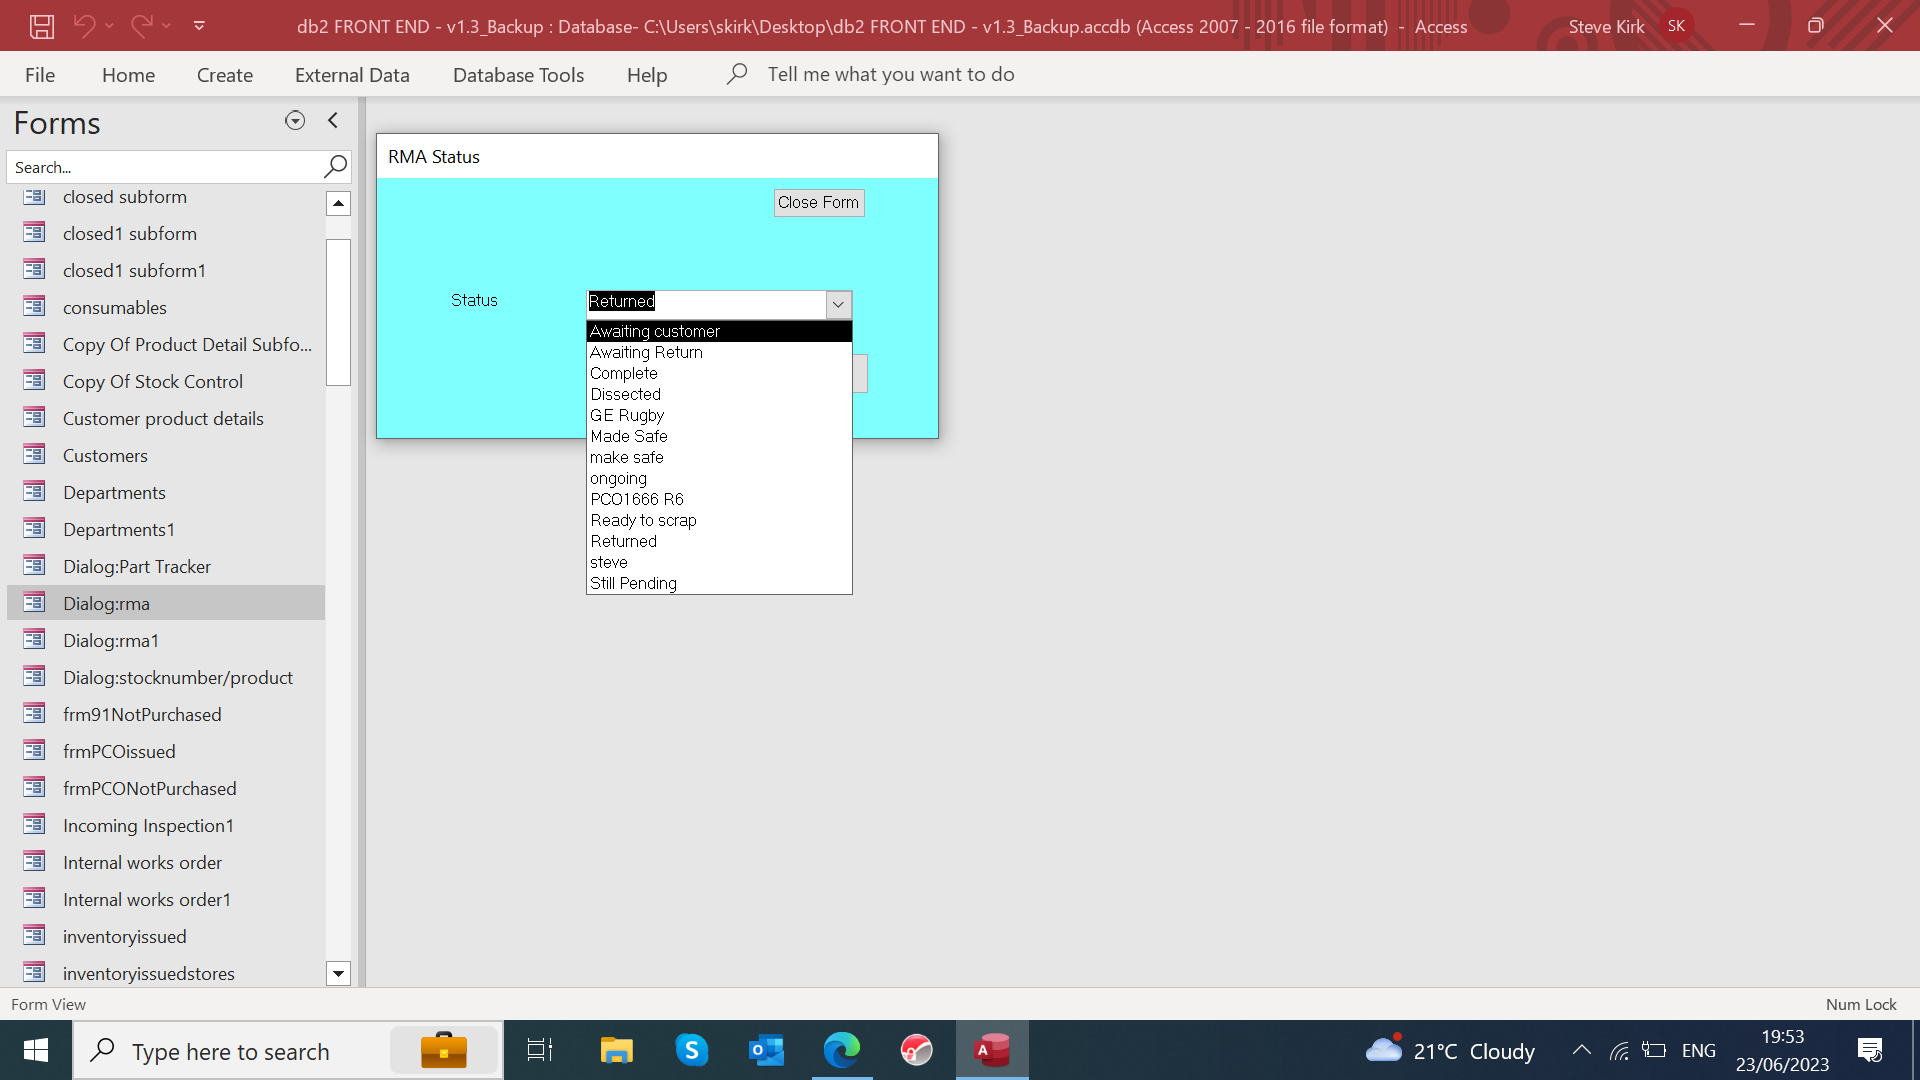
Task: Open the Dialog:rma1 form
Action: coord(110,640)
